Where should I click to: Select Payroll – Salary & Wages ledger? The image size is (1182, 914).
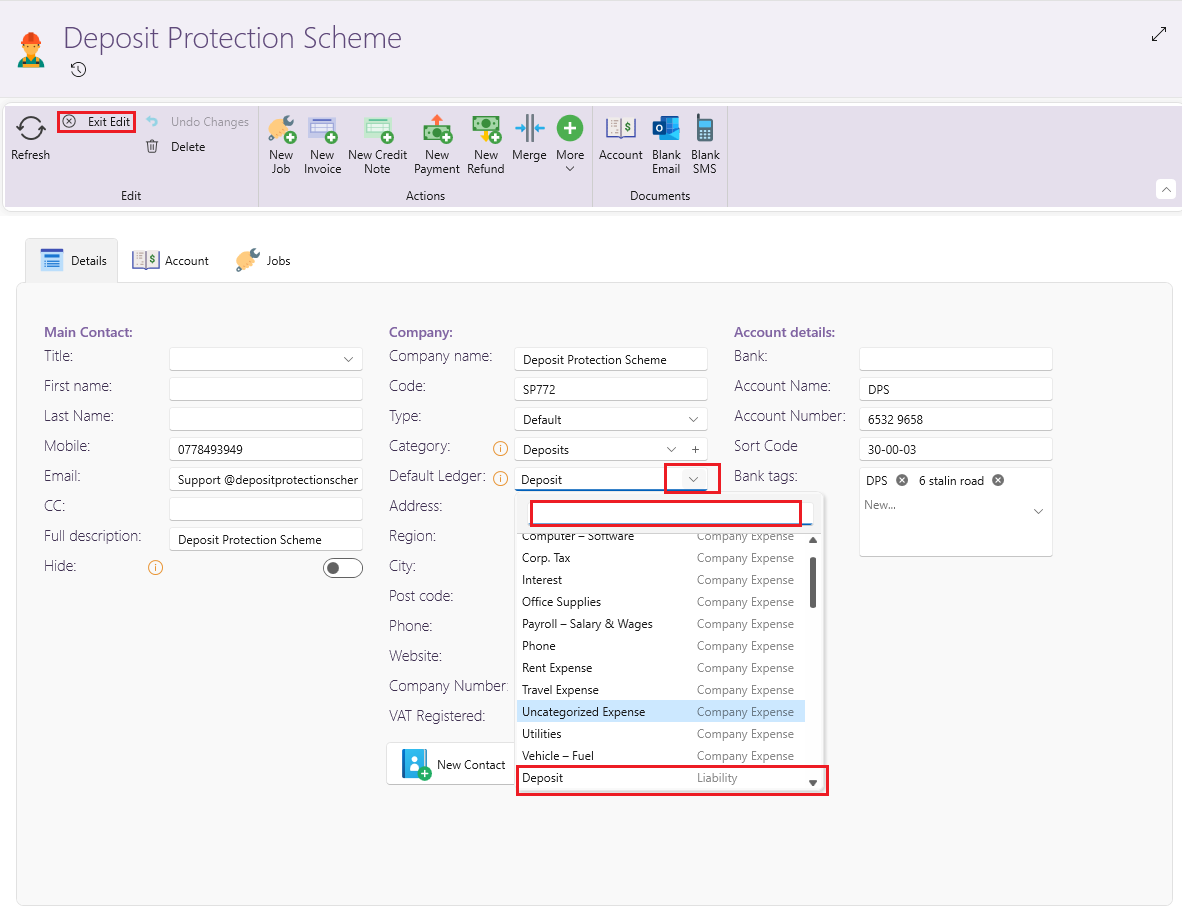coord(660,624)
